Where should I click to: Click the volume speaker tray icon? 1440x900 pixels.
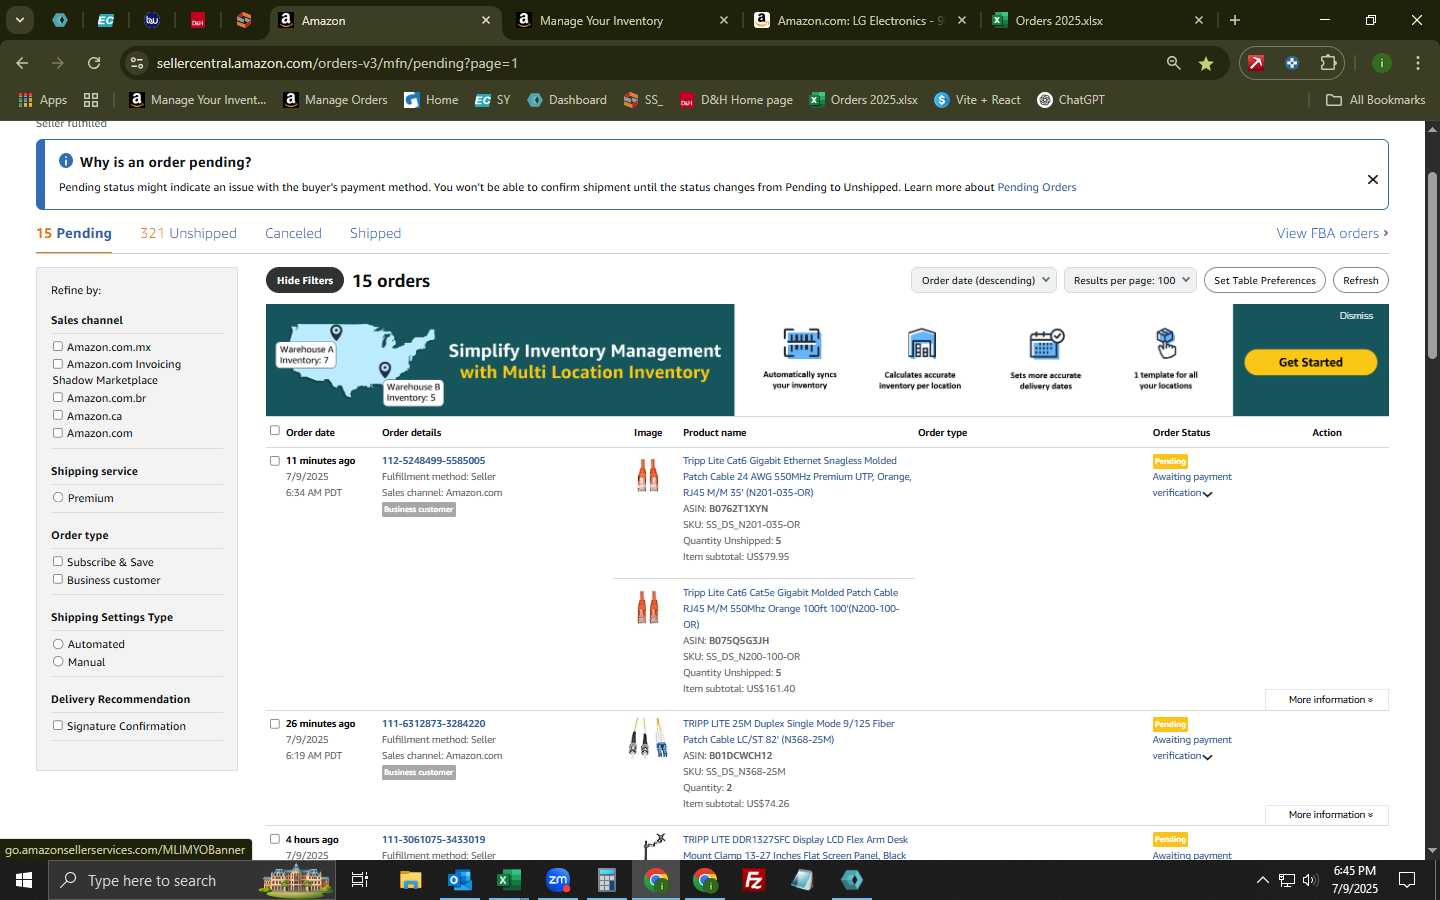tap(1310, 880)
